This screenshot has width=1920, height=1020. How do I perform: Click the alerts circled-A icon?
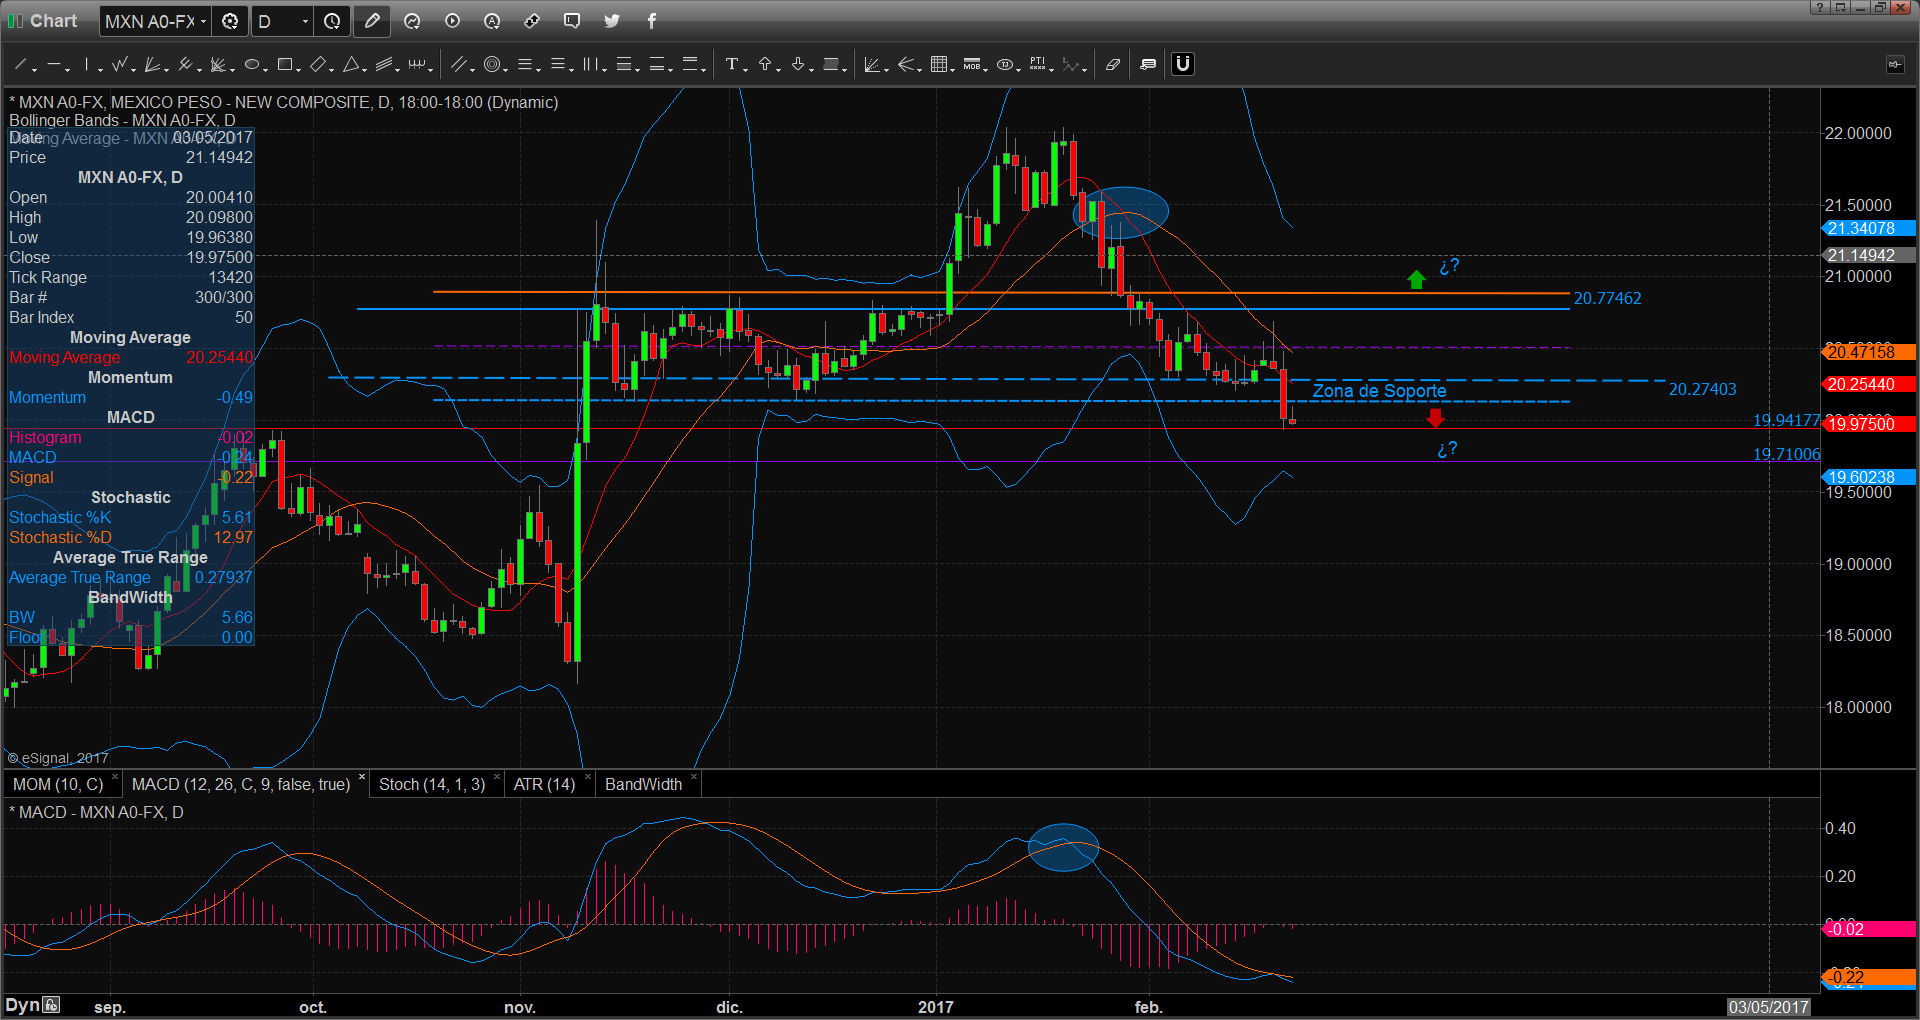tap(492, 21)
